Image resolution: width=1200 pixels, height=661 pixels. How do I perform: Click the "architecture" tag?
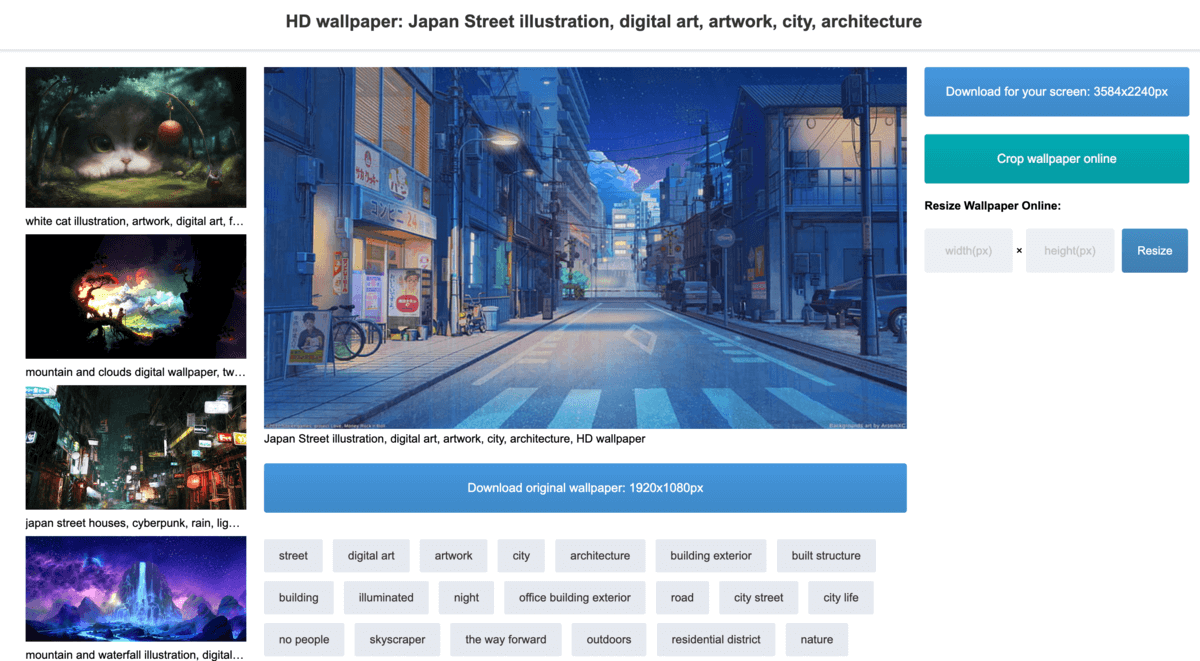600,556
